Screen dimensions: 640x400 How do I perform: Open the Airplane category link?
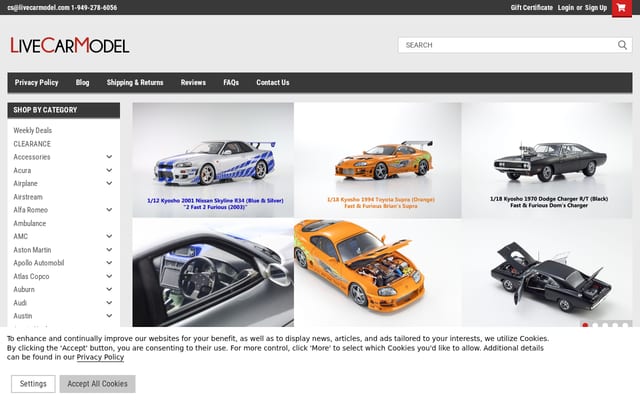coord(25,183)
